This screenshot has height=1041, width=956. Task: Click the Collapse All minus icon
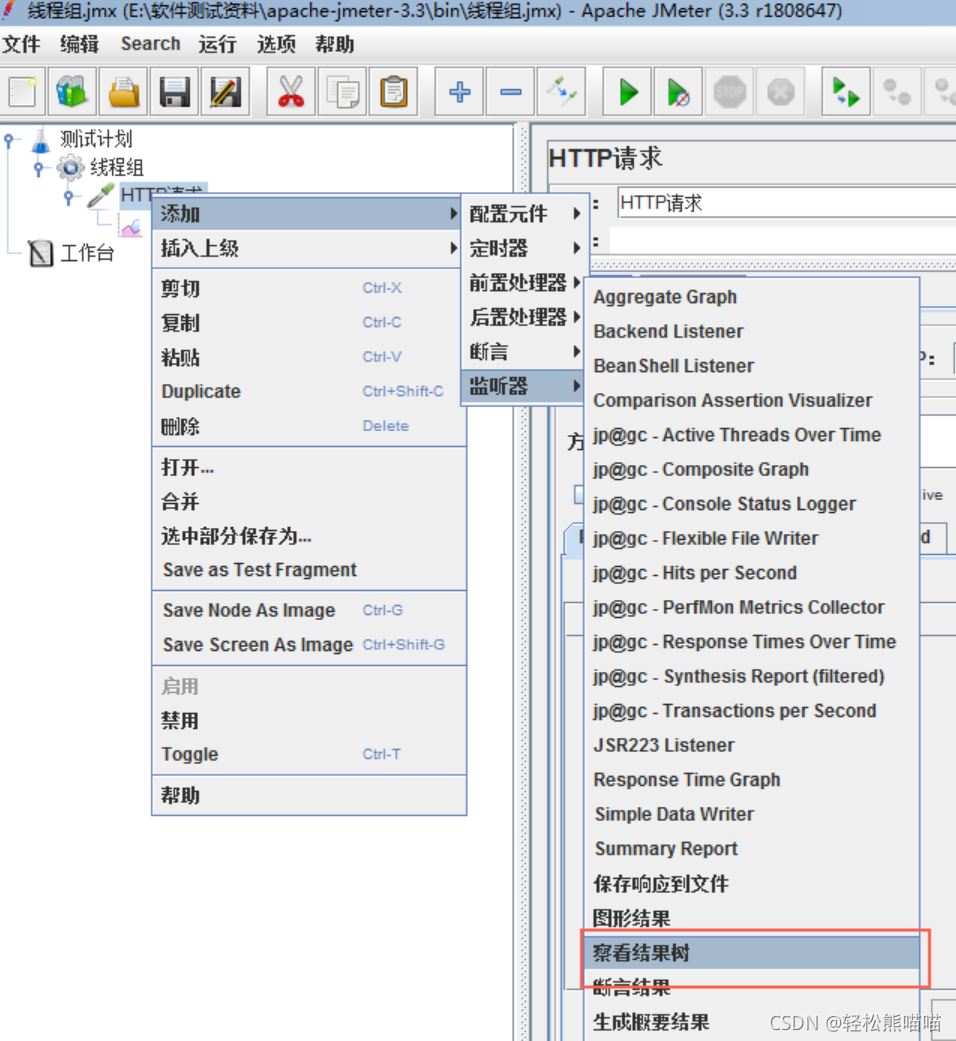tap(511, 92)
